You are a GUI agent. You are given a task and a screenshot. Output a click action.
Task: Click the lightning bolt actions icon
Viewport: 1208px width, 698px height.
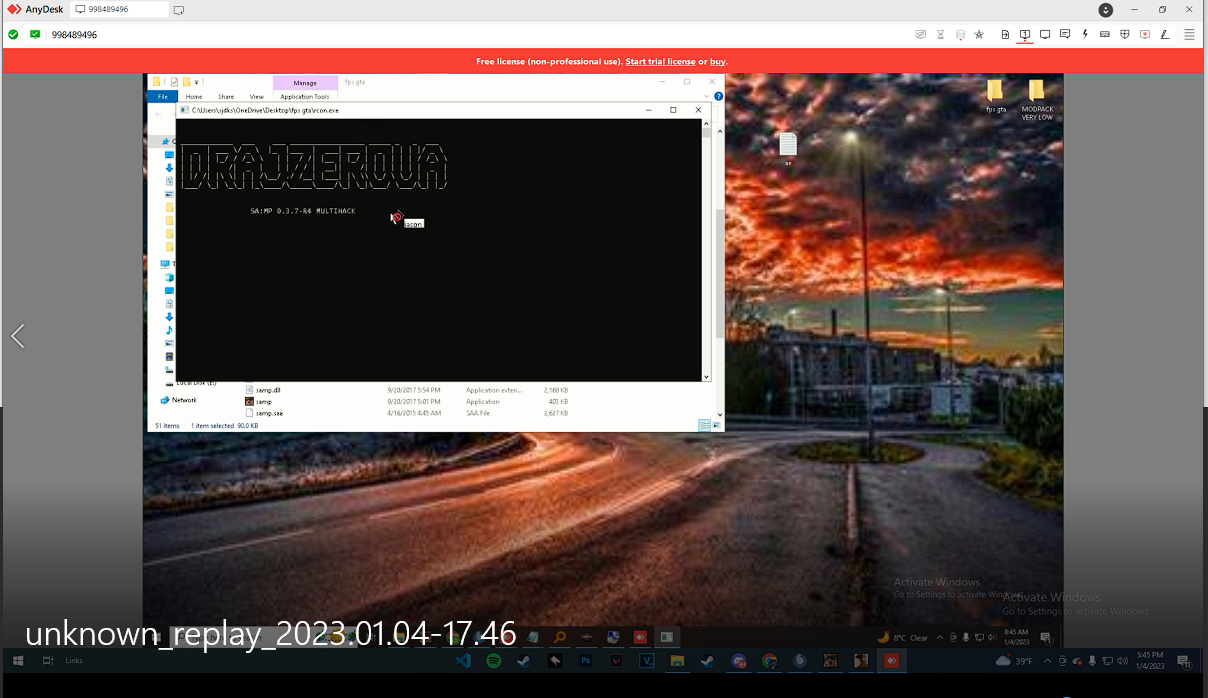(1085, 34)
